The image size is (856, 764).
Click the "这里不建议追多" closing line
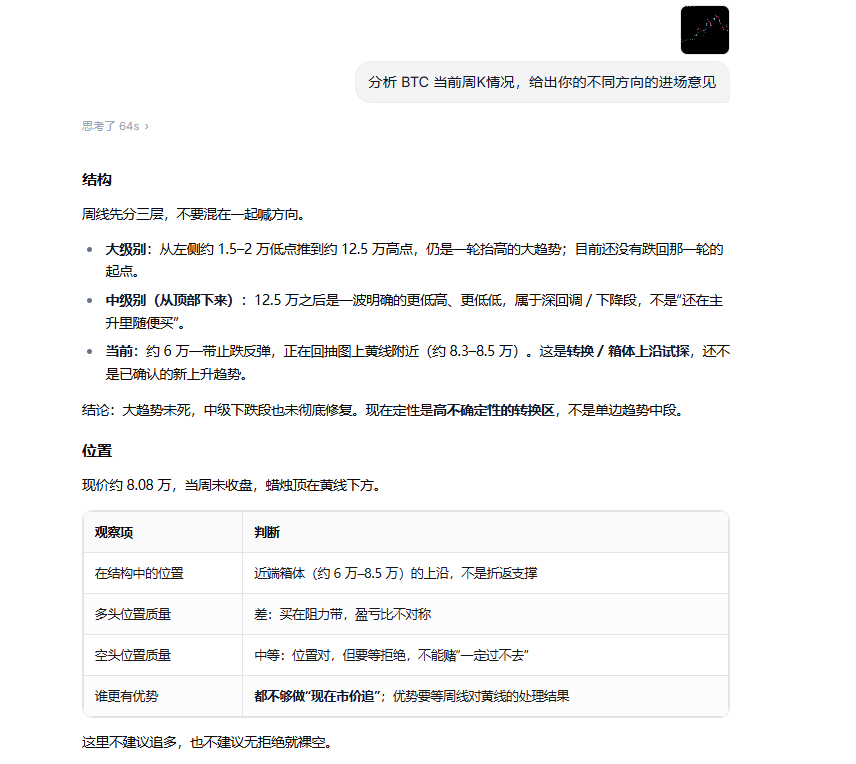206,743
